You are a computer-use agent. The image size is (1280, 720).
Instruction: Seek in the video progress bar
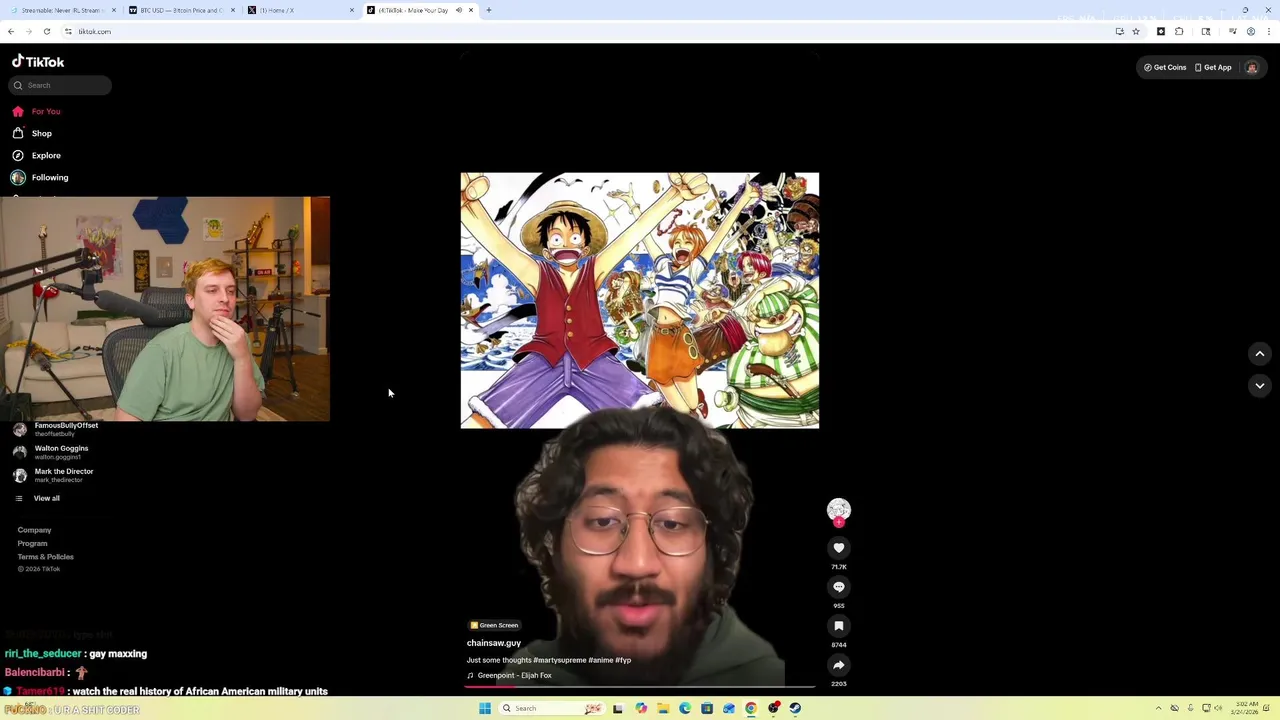click(639, 687)
